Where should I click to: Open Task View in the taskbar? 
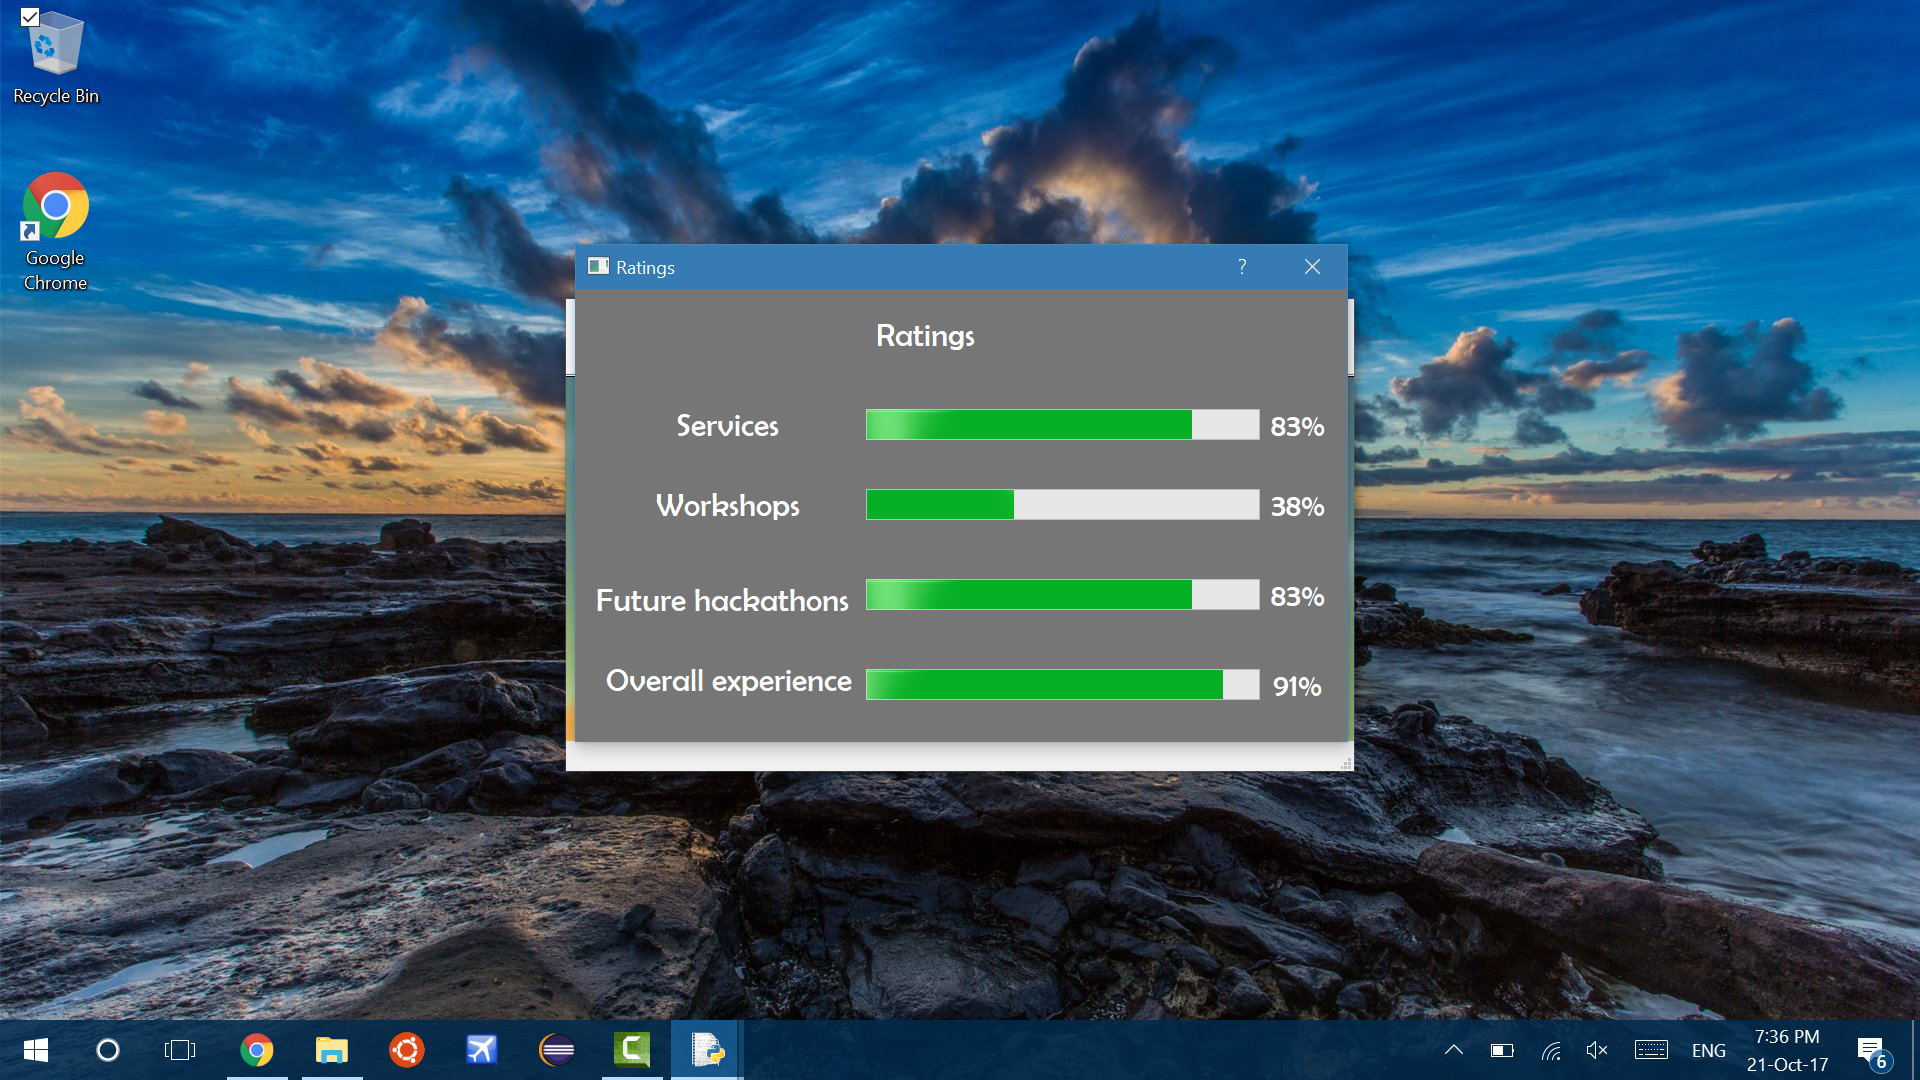pos(180,1050)
